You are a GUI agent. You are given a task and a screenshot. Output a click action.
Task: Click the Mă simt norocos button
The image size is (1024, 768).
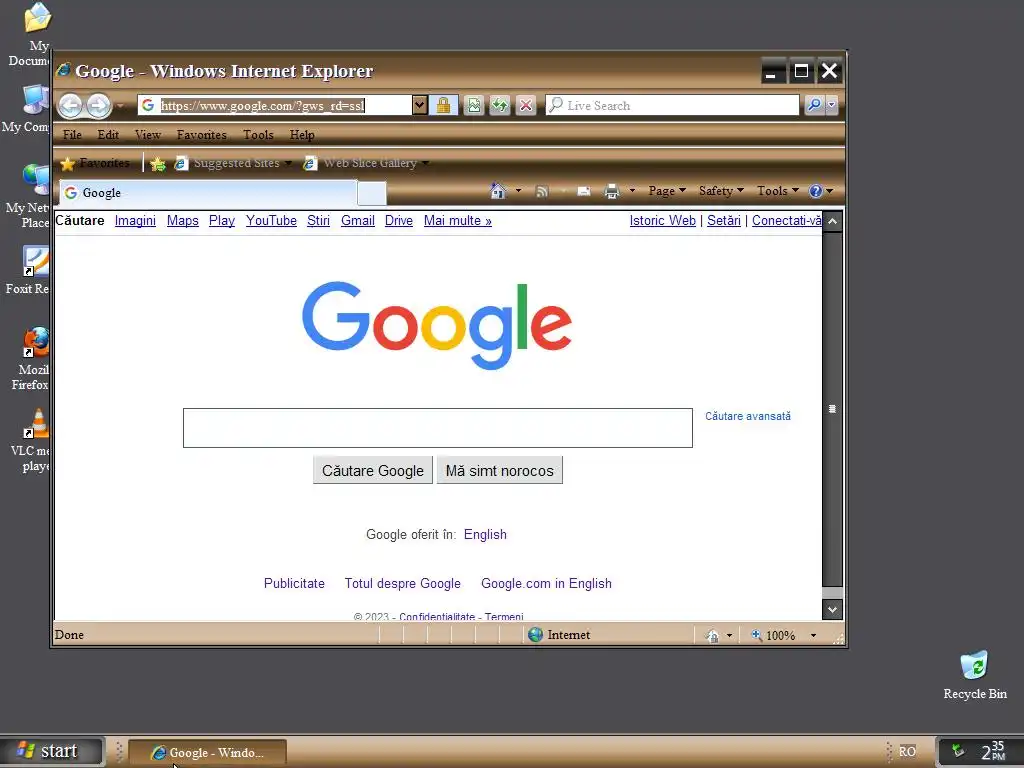pyautogui.click(x=500, y=470)
